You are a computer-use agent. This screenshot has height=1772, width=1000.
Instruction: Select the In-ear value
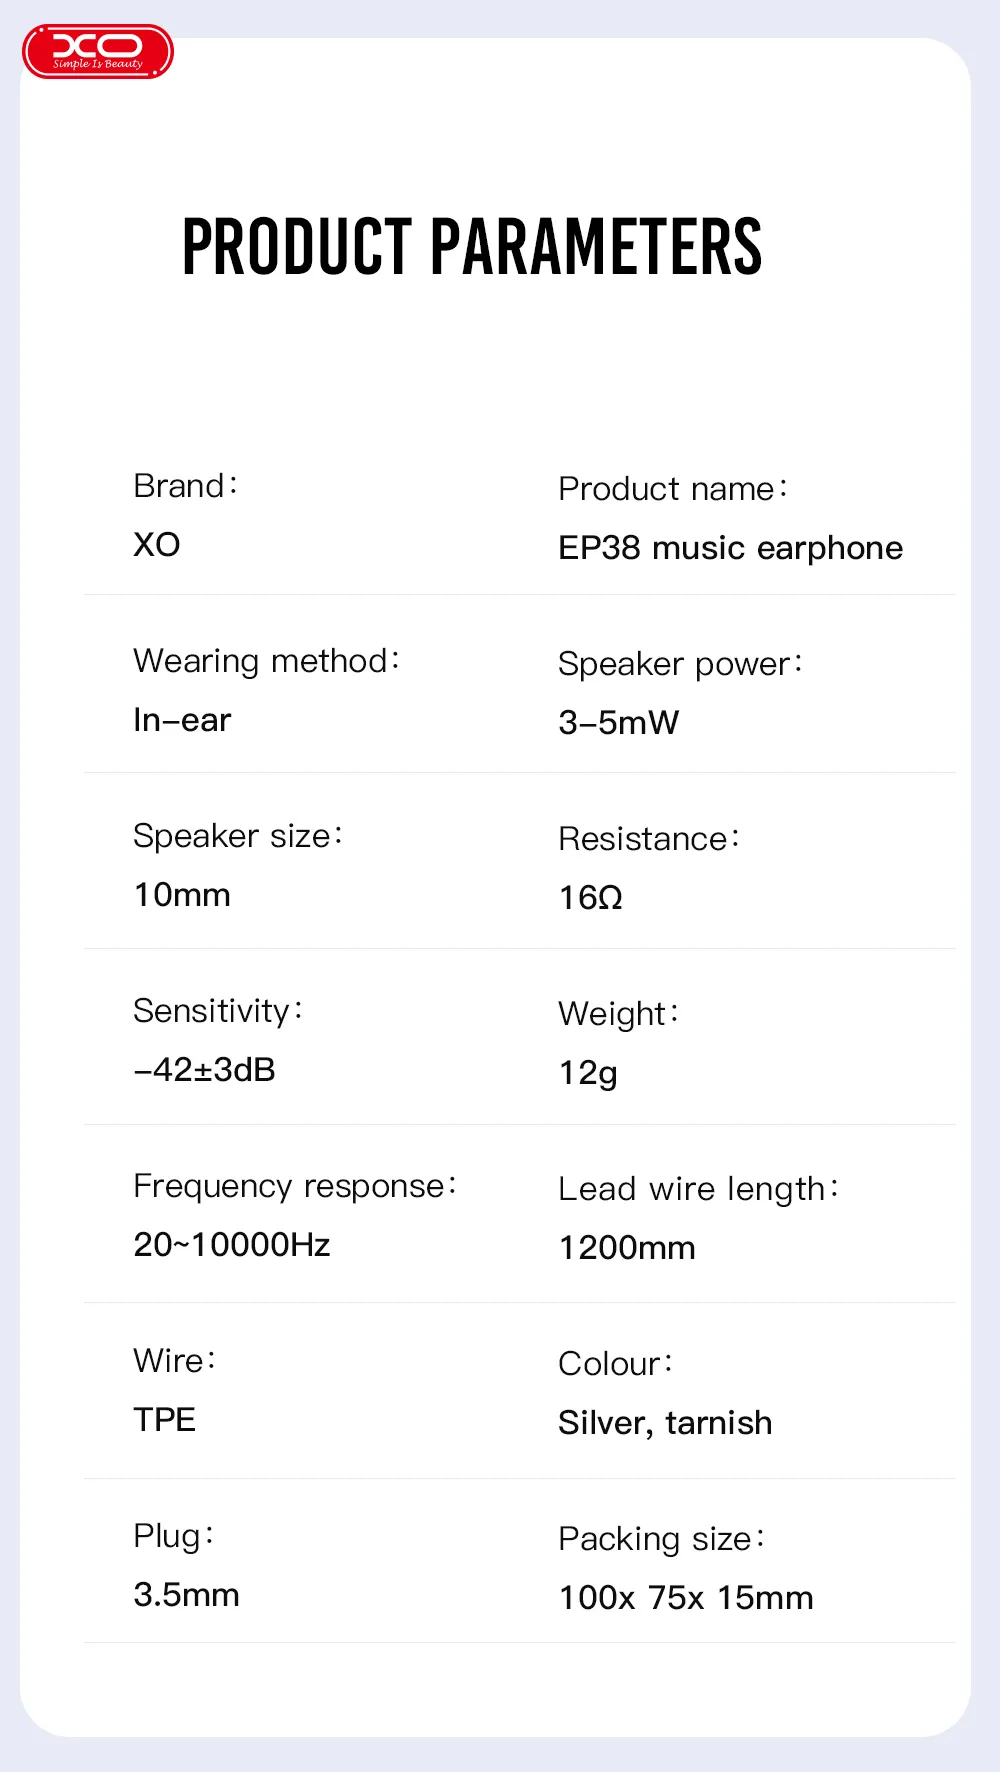pyautogui.click(x=182, y=720)
